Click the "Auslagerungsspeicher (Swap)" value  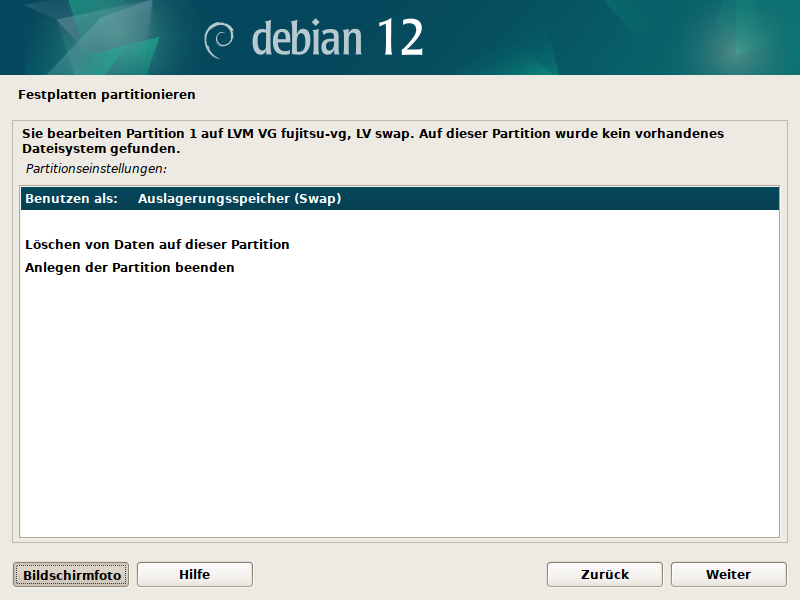239,199
